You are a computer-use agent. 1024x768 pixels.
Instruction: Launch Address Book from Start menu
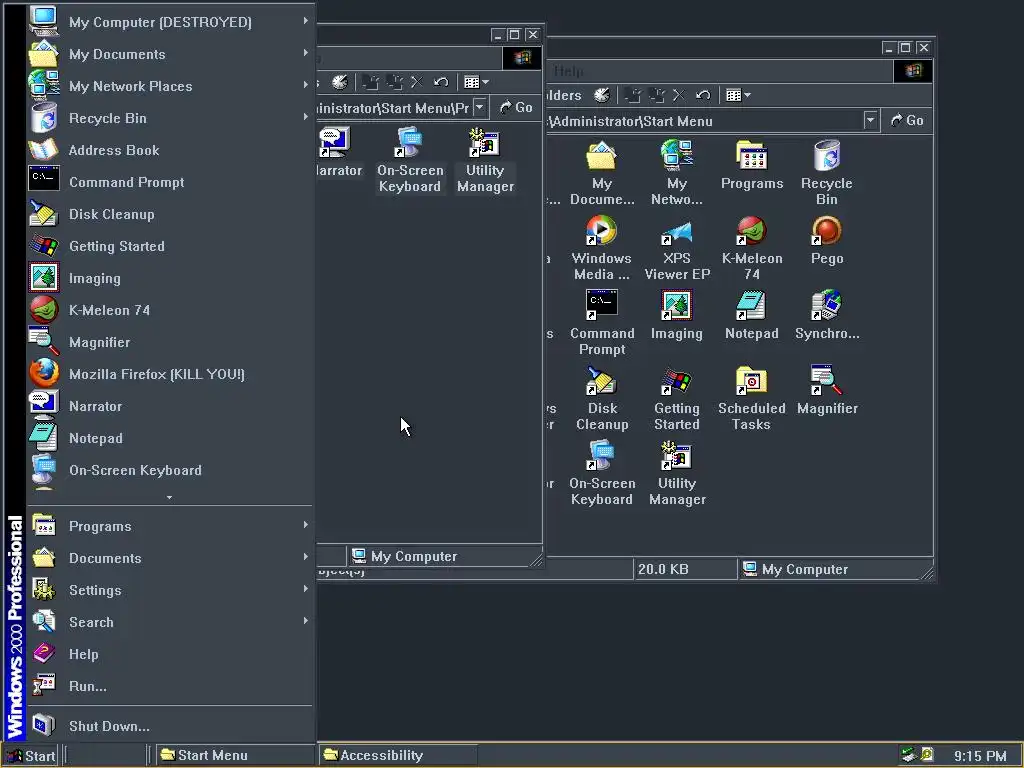coord(170,150)
